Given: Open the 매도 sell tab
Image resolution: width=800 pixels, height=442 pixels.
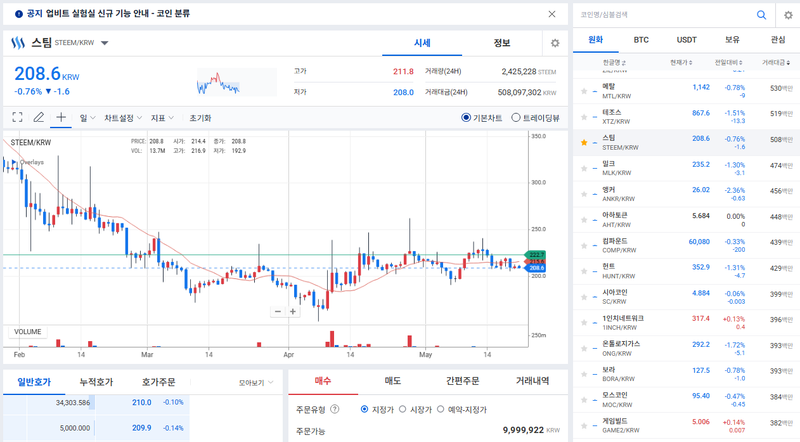Looking at the screenshot, I should click(392, 381).
